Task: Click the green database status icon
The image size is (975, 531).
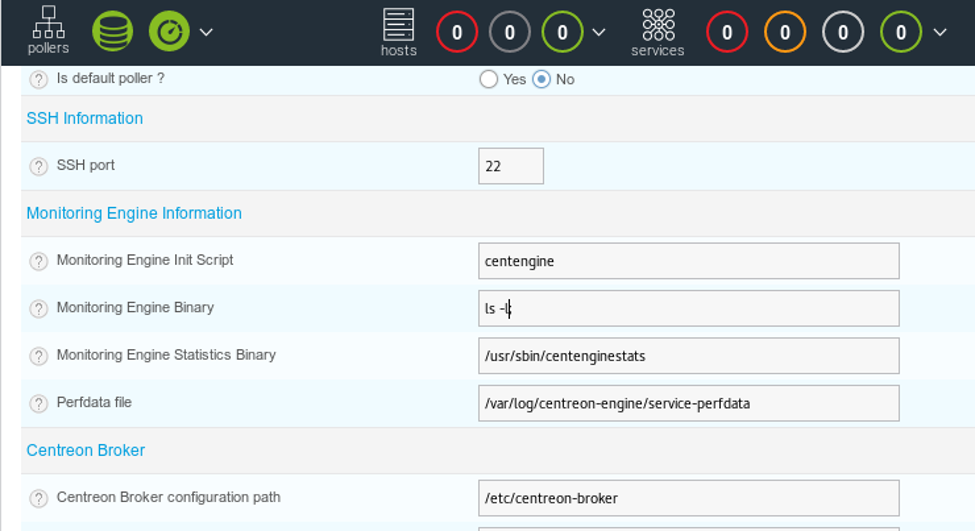Action: pyautogui.click(x=112, y=32)
